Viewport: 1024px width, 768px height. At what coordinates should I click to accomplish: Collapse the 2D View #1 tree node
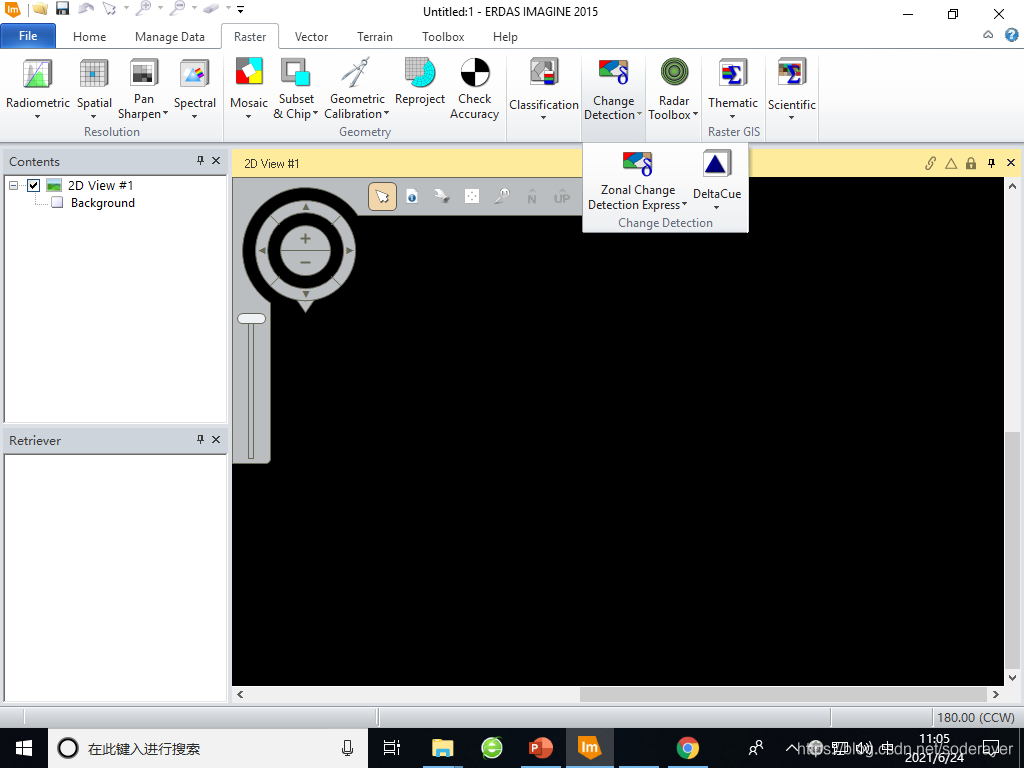[13, 185]
